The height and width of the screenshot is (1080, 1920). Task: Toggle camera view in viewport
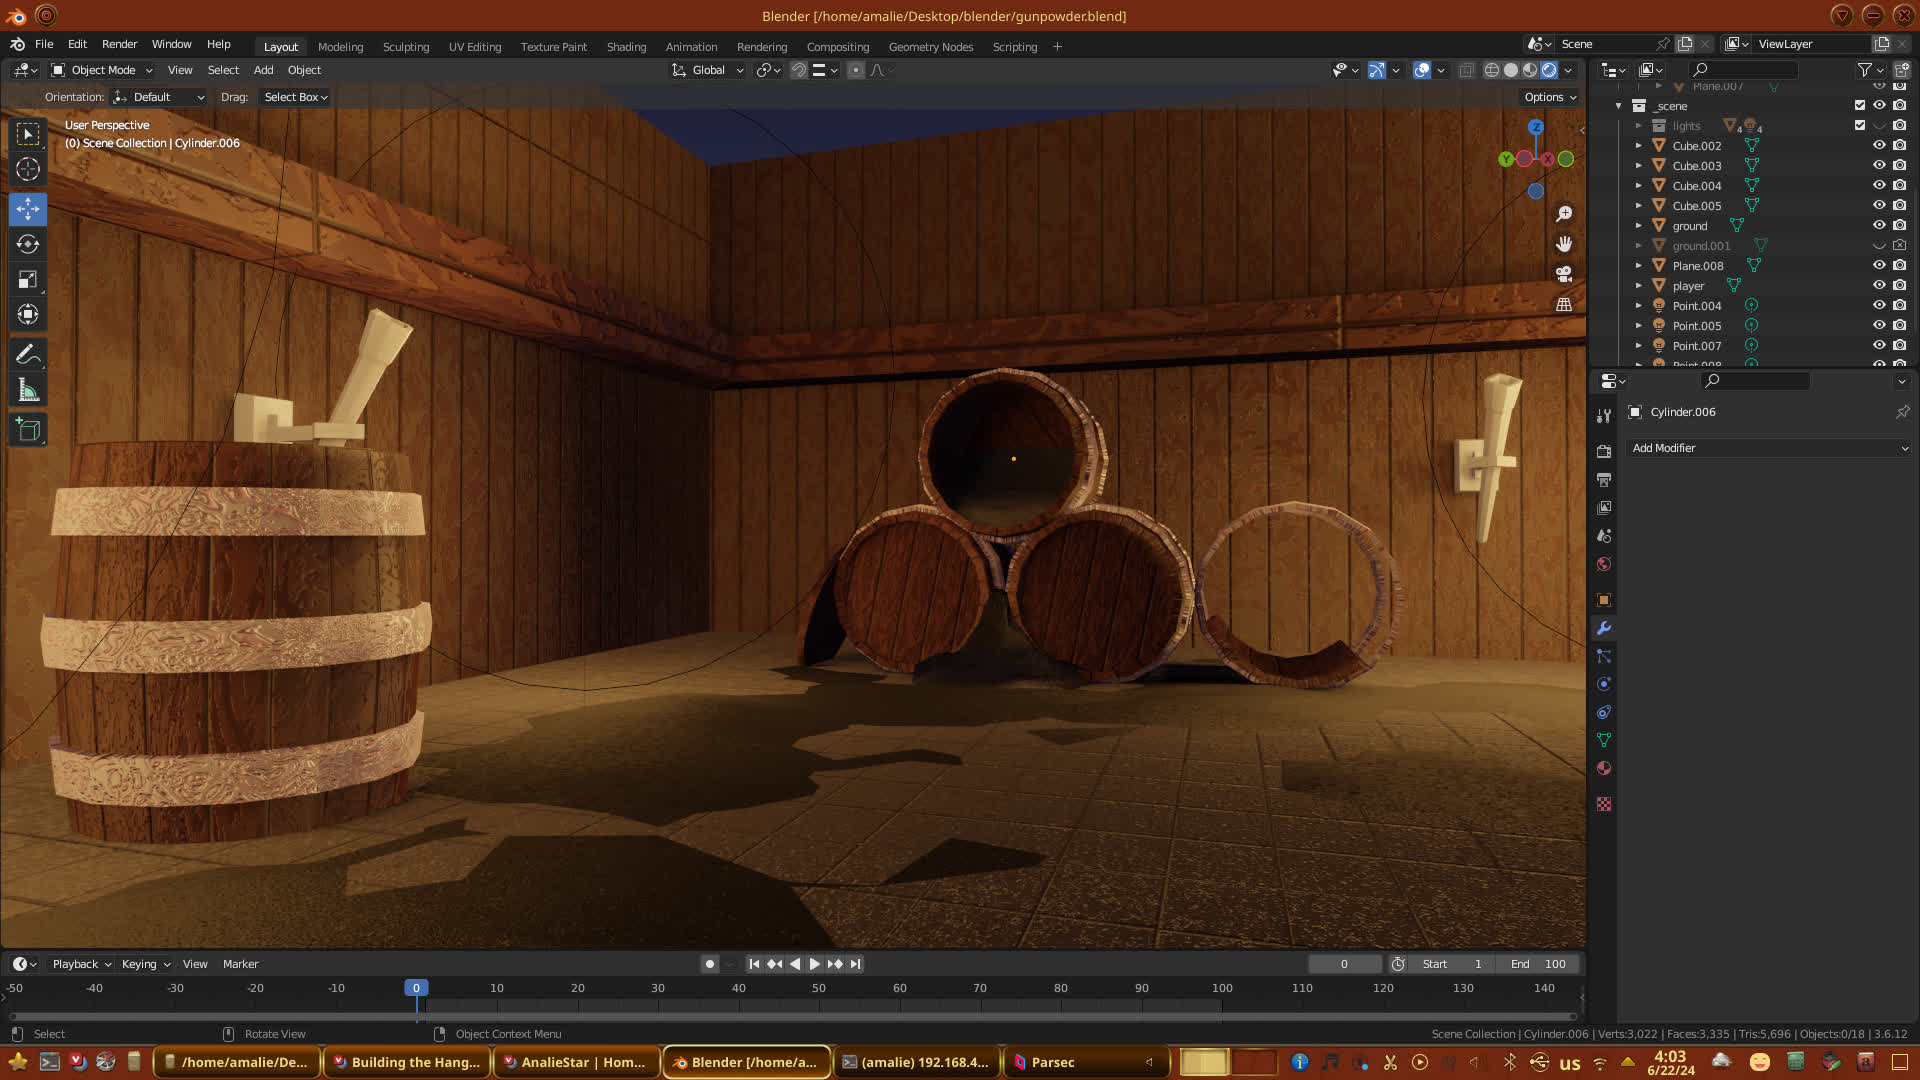1564,274
